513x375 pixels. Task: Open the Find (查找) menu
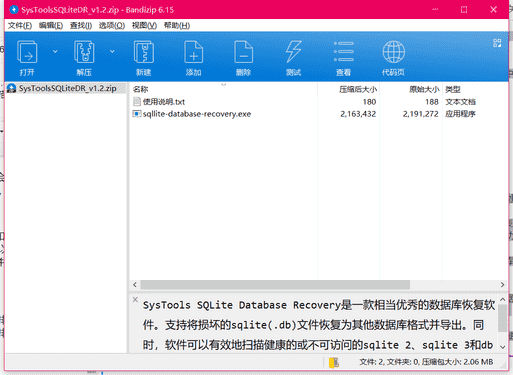tap(81, 26)
